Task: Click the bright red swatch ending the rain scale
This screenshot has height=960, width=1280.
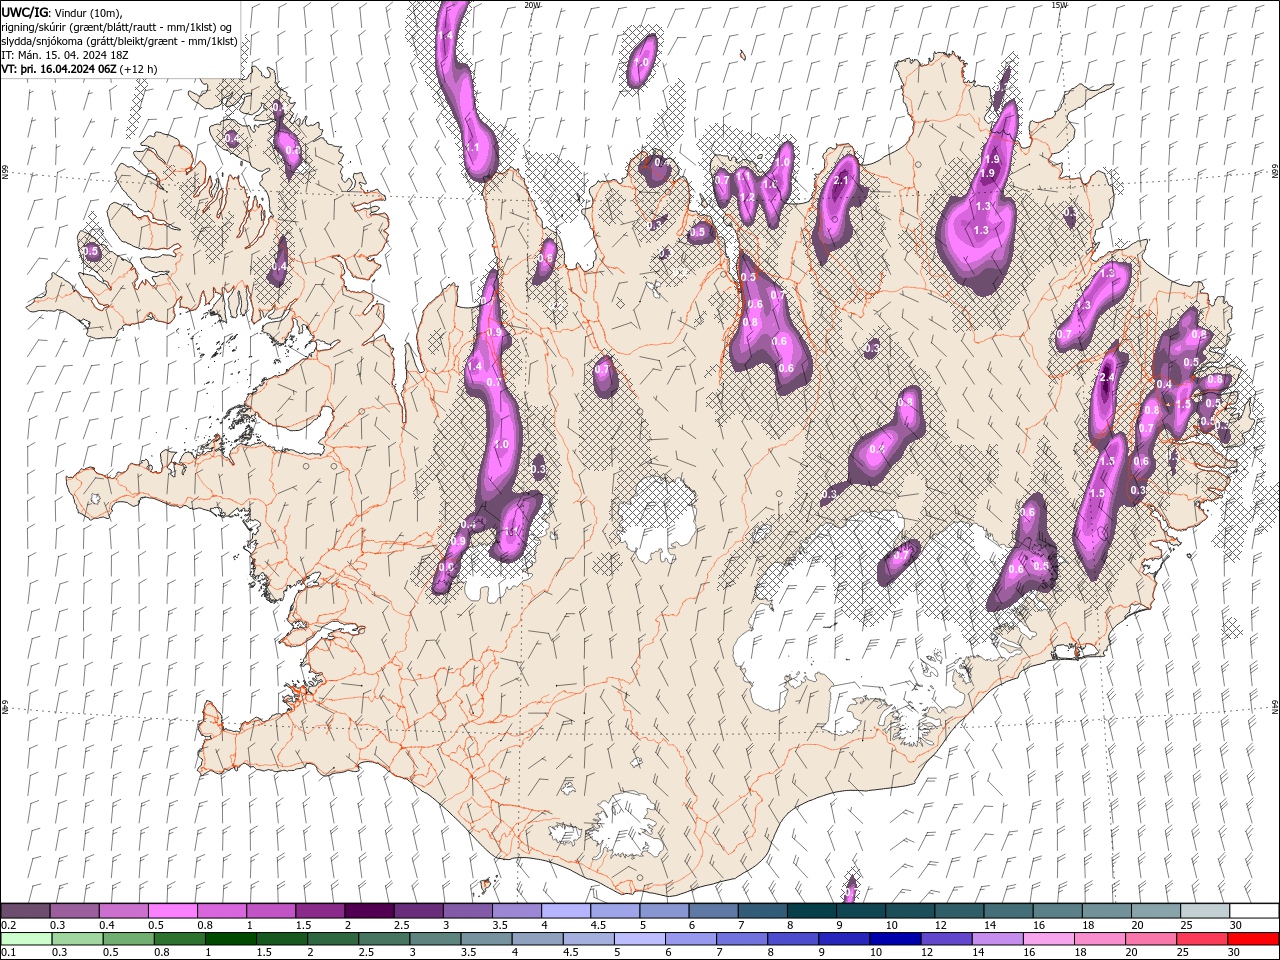Action: (x=1253, y=939)
